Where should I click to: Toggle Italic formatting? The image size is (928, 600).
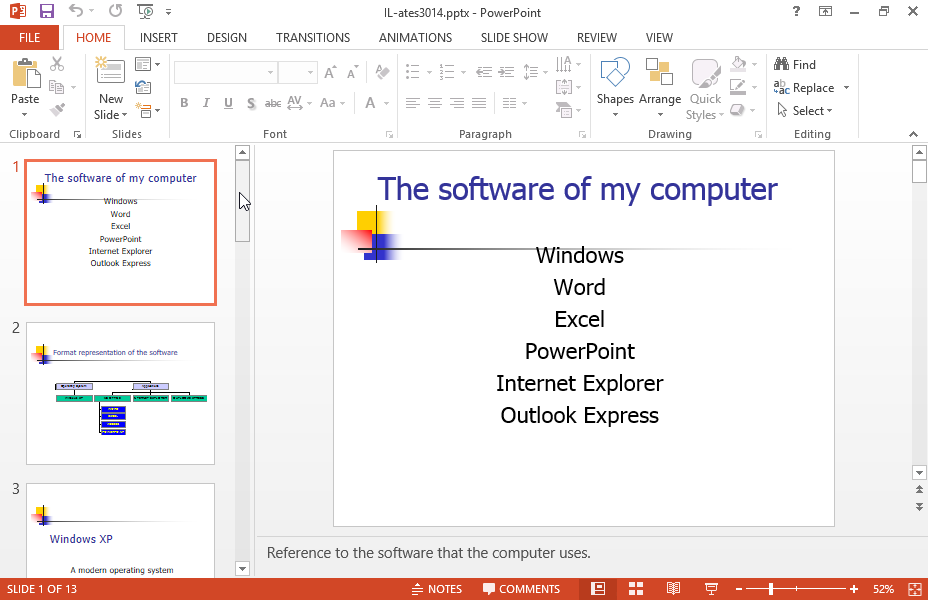click(x=206, y=103)
